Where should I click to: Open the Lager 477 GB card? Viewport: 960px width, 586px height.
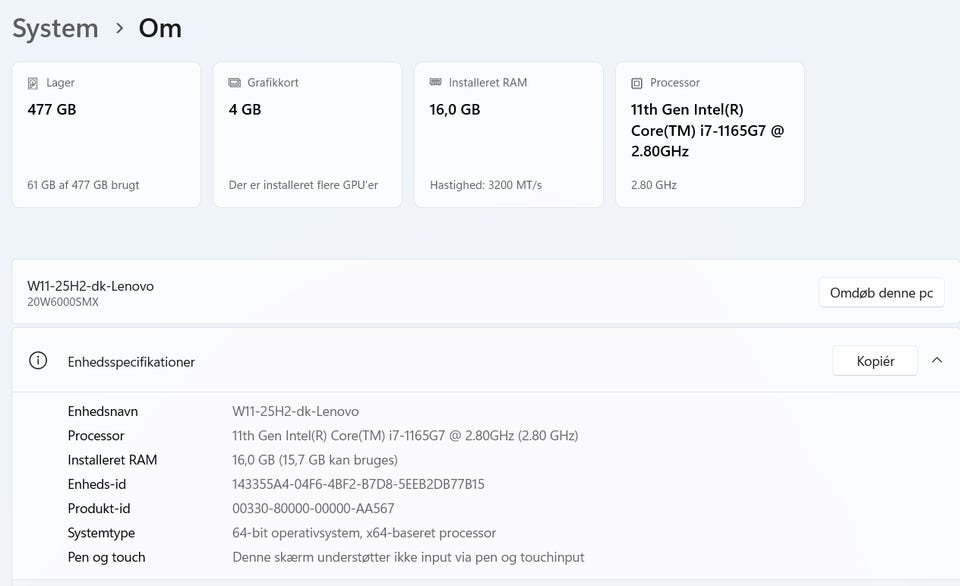click(106, 135)
